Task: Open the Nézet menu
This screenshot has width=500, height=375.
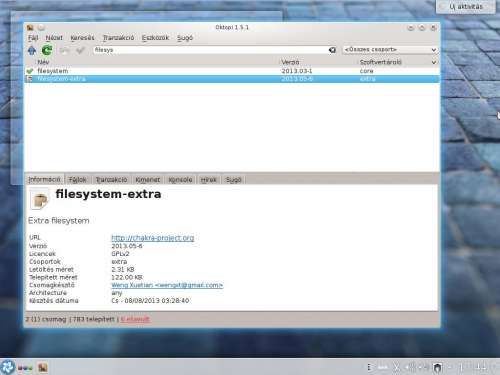Action: pyautogui.click(x=54, y=38)
